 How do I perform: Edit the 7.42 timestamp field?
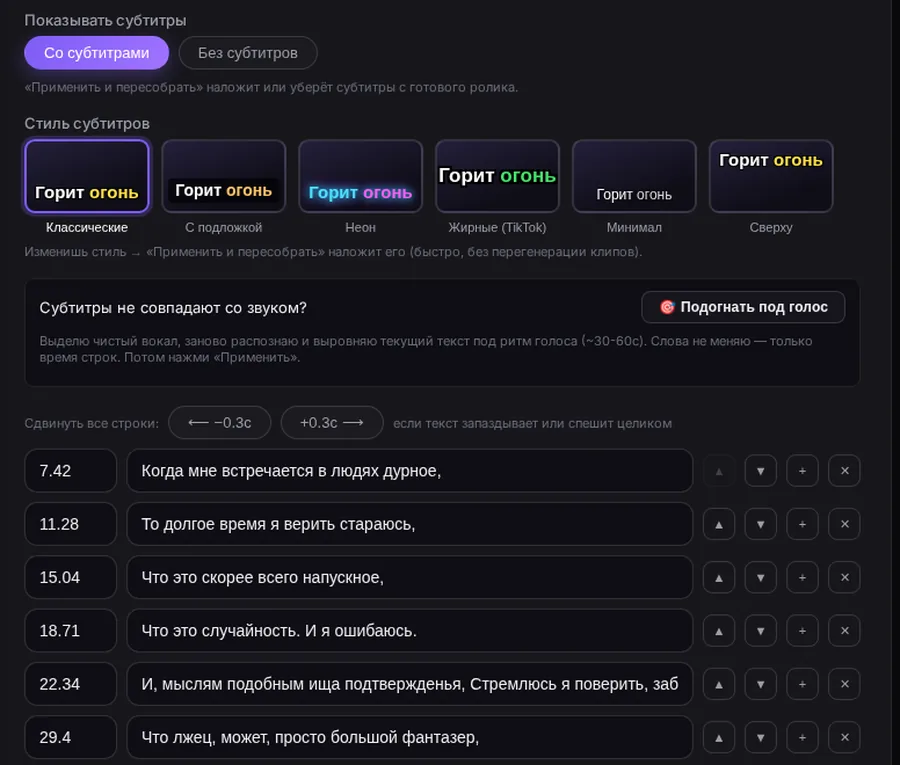[71, 471]
